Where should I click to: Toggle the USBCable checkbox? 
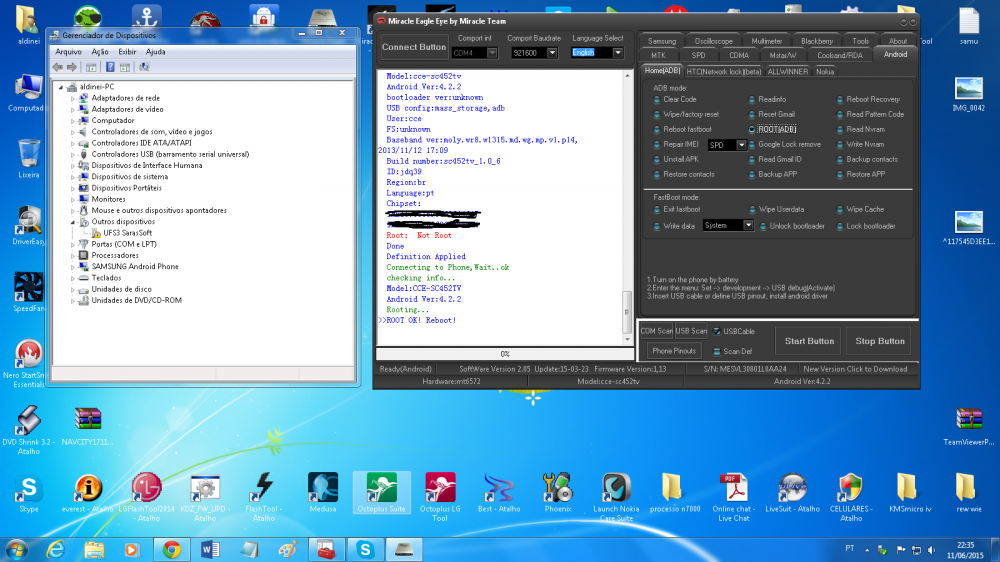(x=717, y=331)
